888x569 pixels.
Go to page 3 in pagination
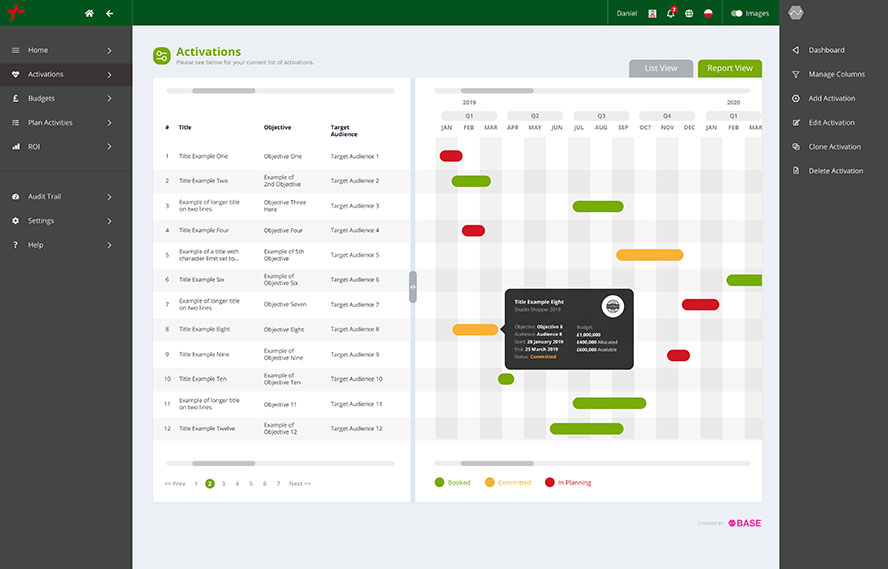pyautogui.click(x=223, y=484)
